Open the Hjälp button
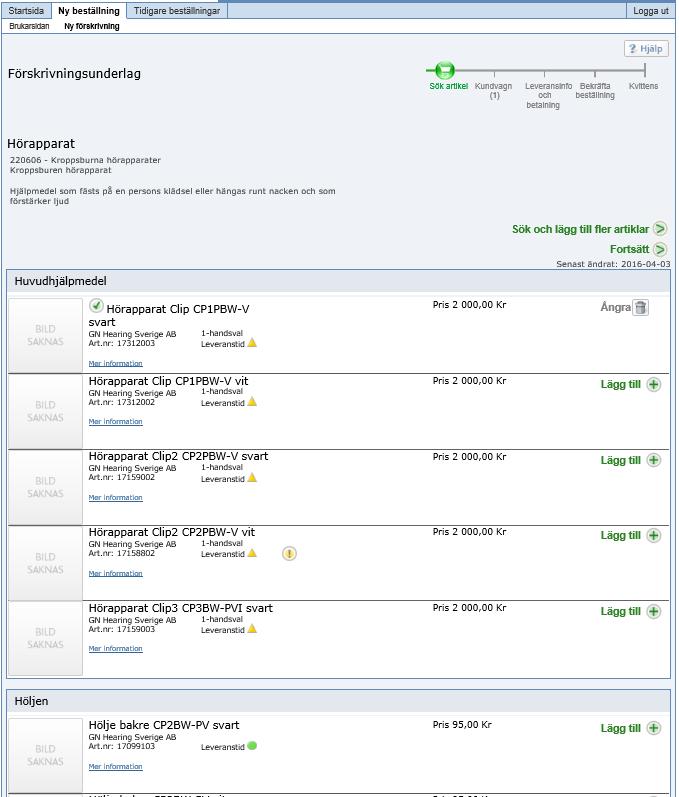 click(646, 49)
